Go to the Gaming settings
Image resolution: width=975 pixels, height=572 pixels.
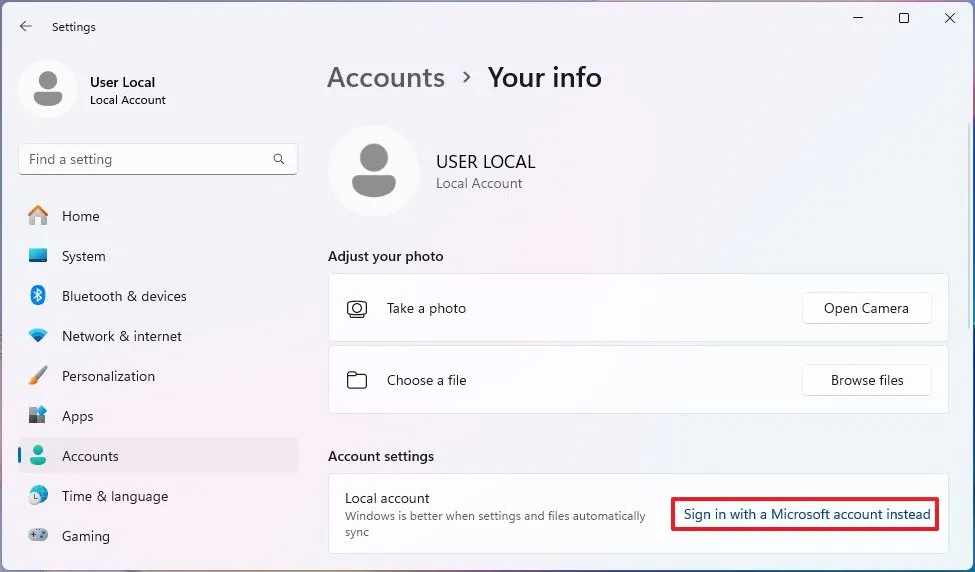point(158,535)
